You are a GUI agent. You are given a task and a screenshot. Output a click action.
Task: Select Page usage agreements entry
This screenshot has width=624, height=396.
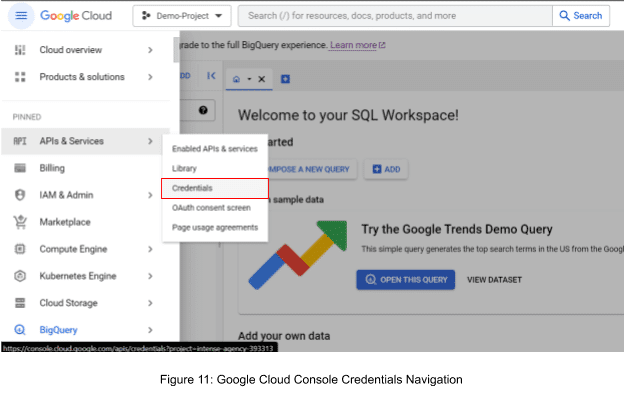(215, 227)
